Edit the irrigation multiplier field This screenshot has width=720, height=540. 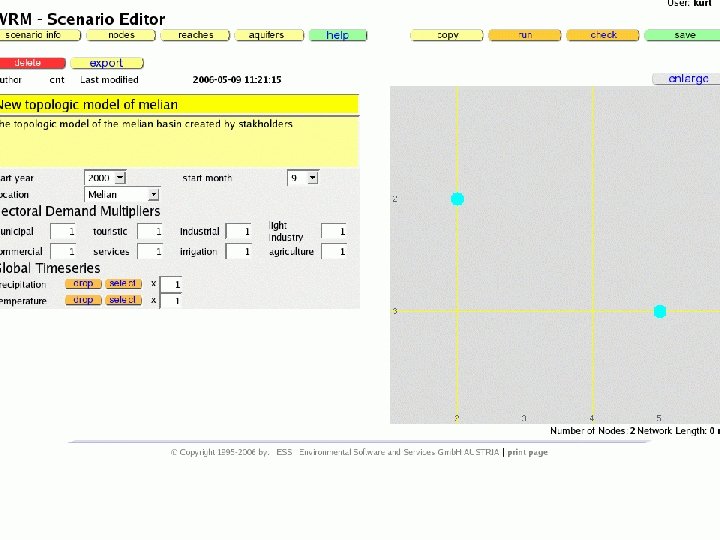(x=238, y=252)
